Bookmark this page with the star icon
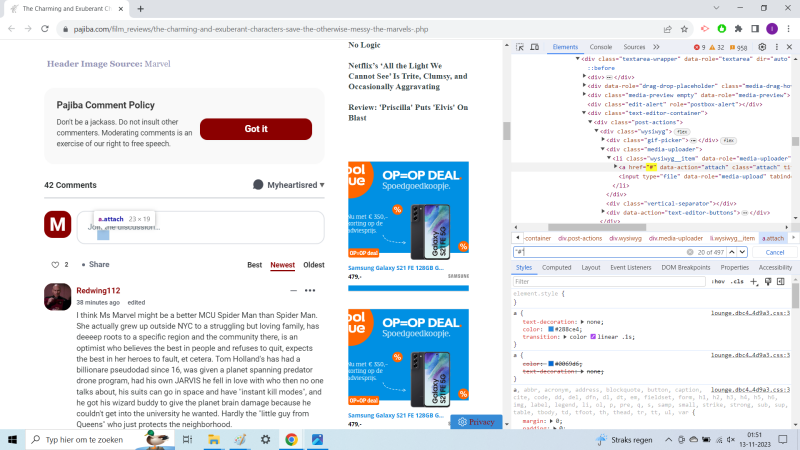This screenshot has width=800, height=450. pos(684,29)
